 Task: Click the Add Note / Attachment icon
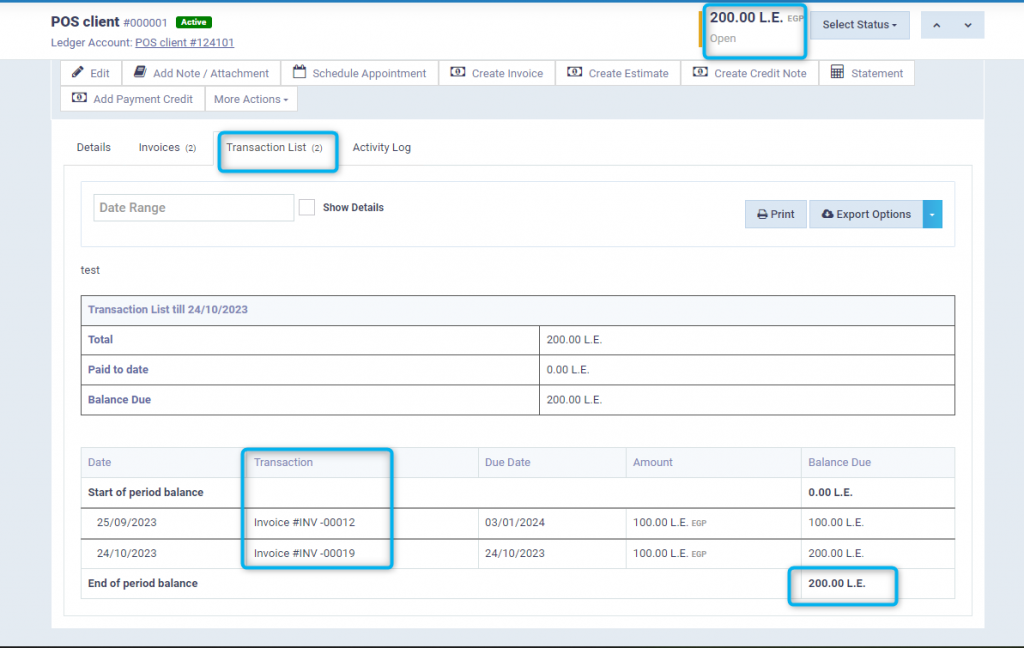click(x=139, y=72)
